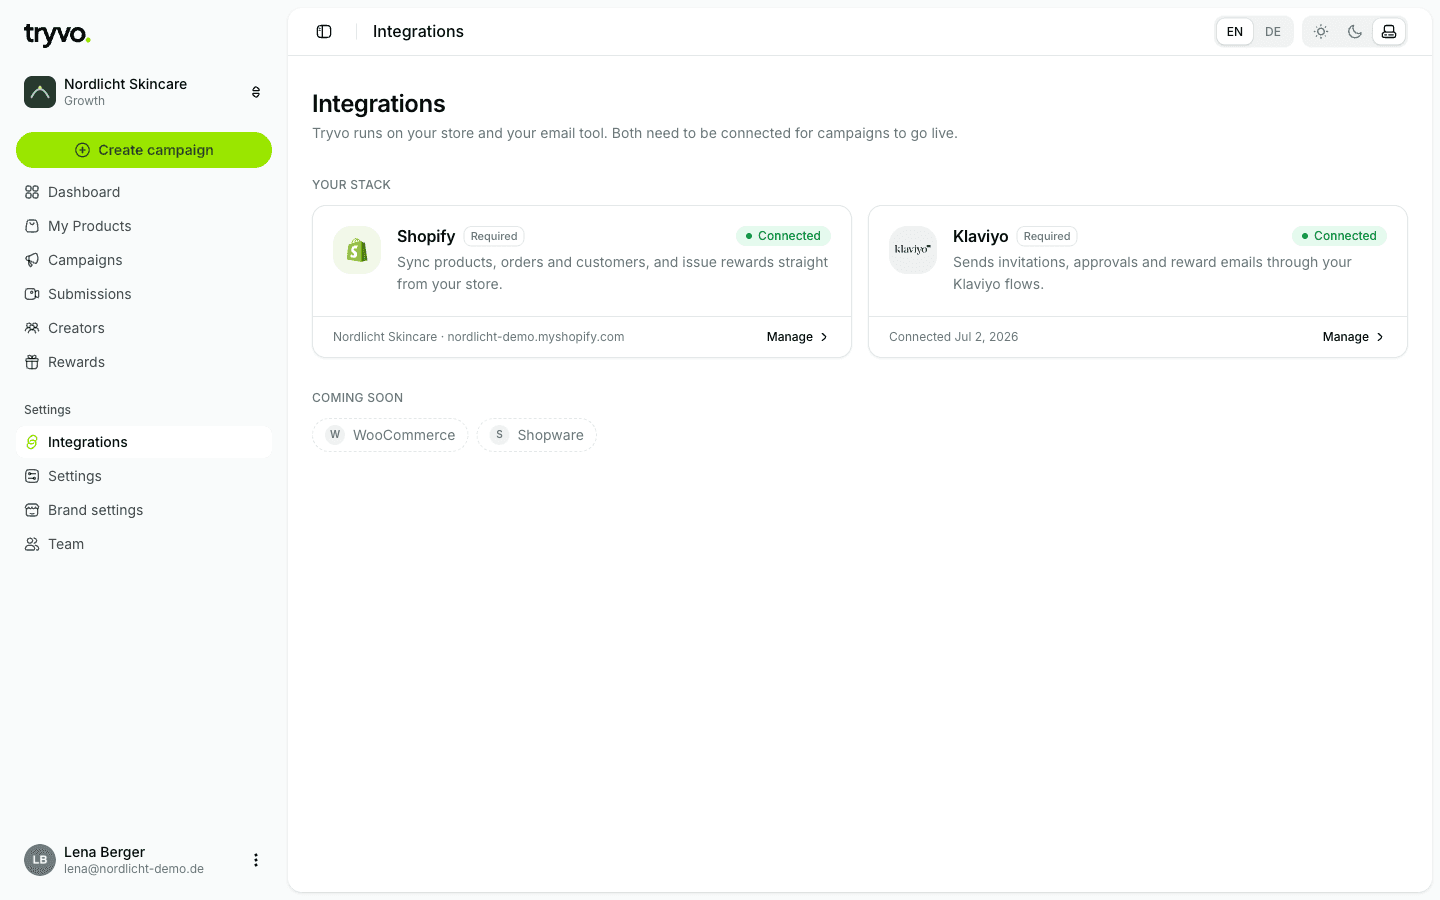
Task: Switch language to EN
Action: 1235,32
